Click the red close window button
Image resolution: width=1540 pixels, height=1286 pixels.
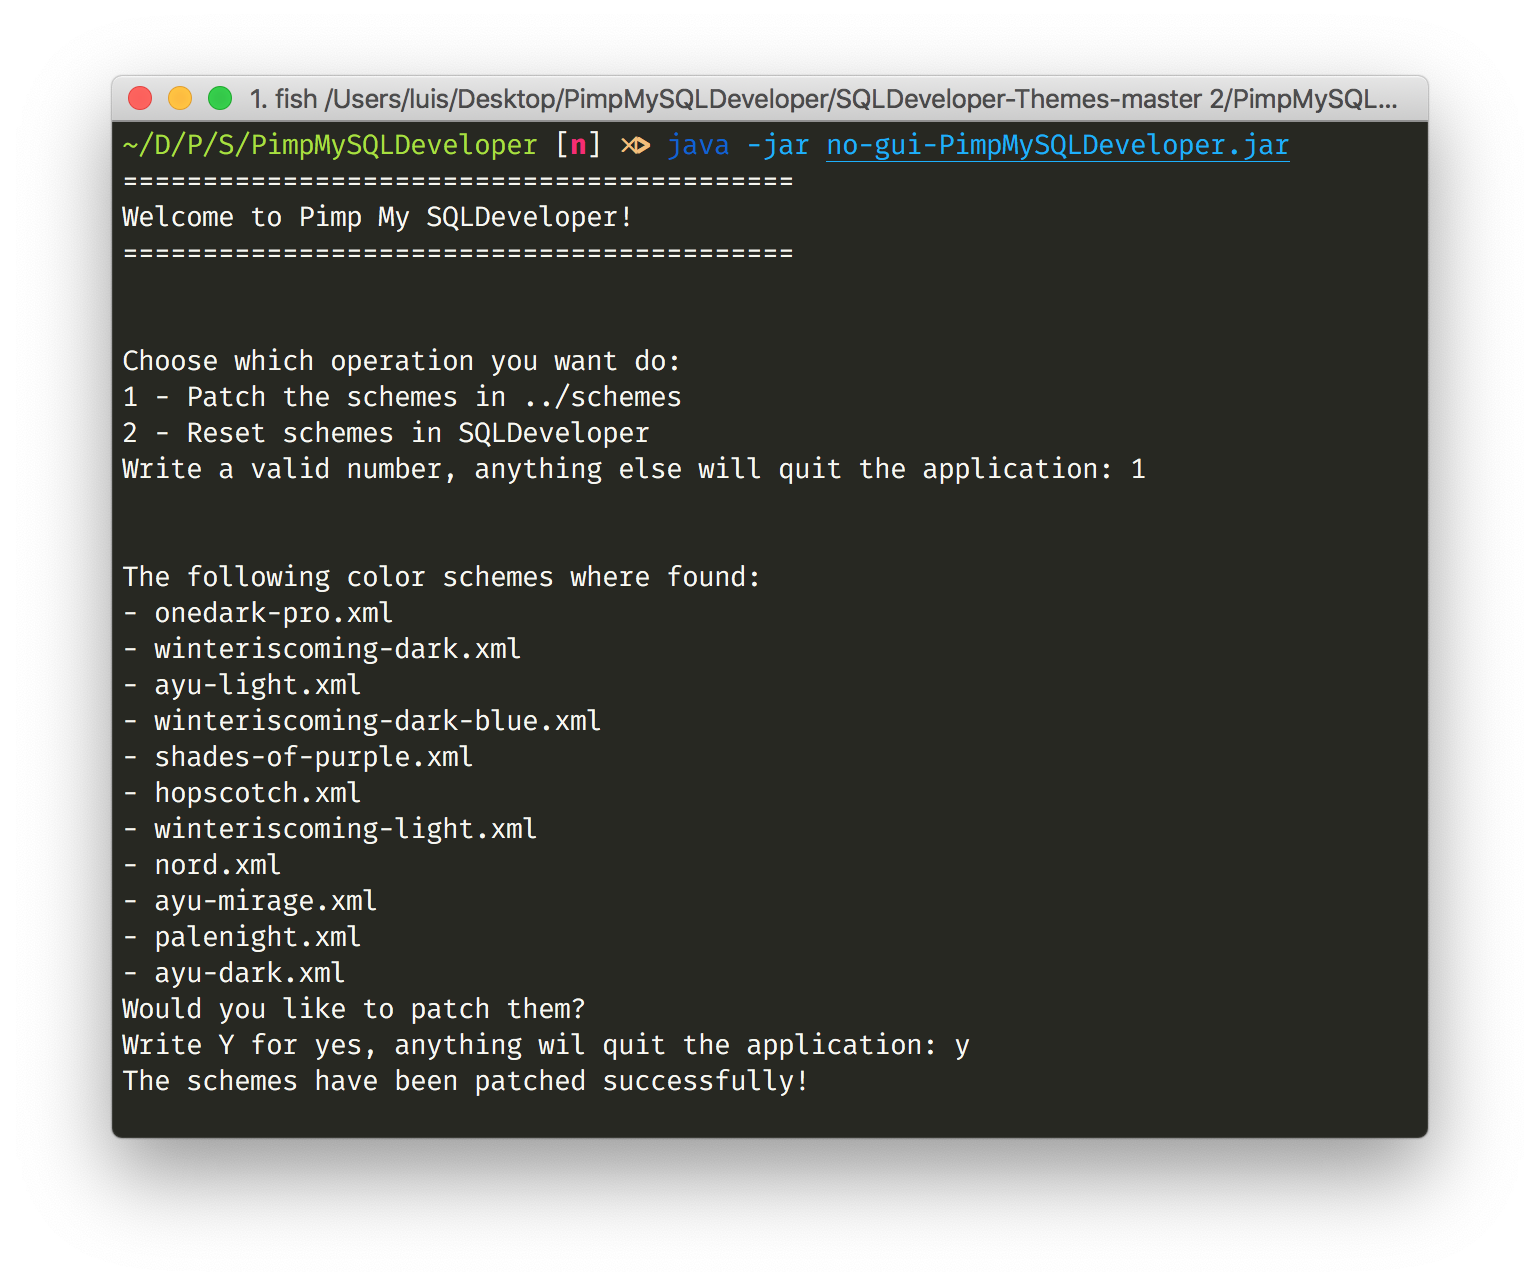click(140, 98)
